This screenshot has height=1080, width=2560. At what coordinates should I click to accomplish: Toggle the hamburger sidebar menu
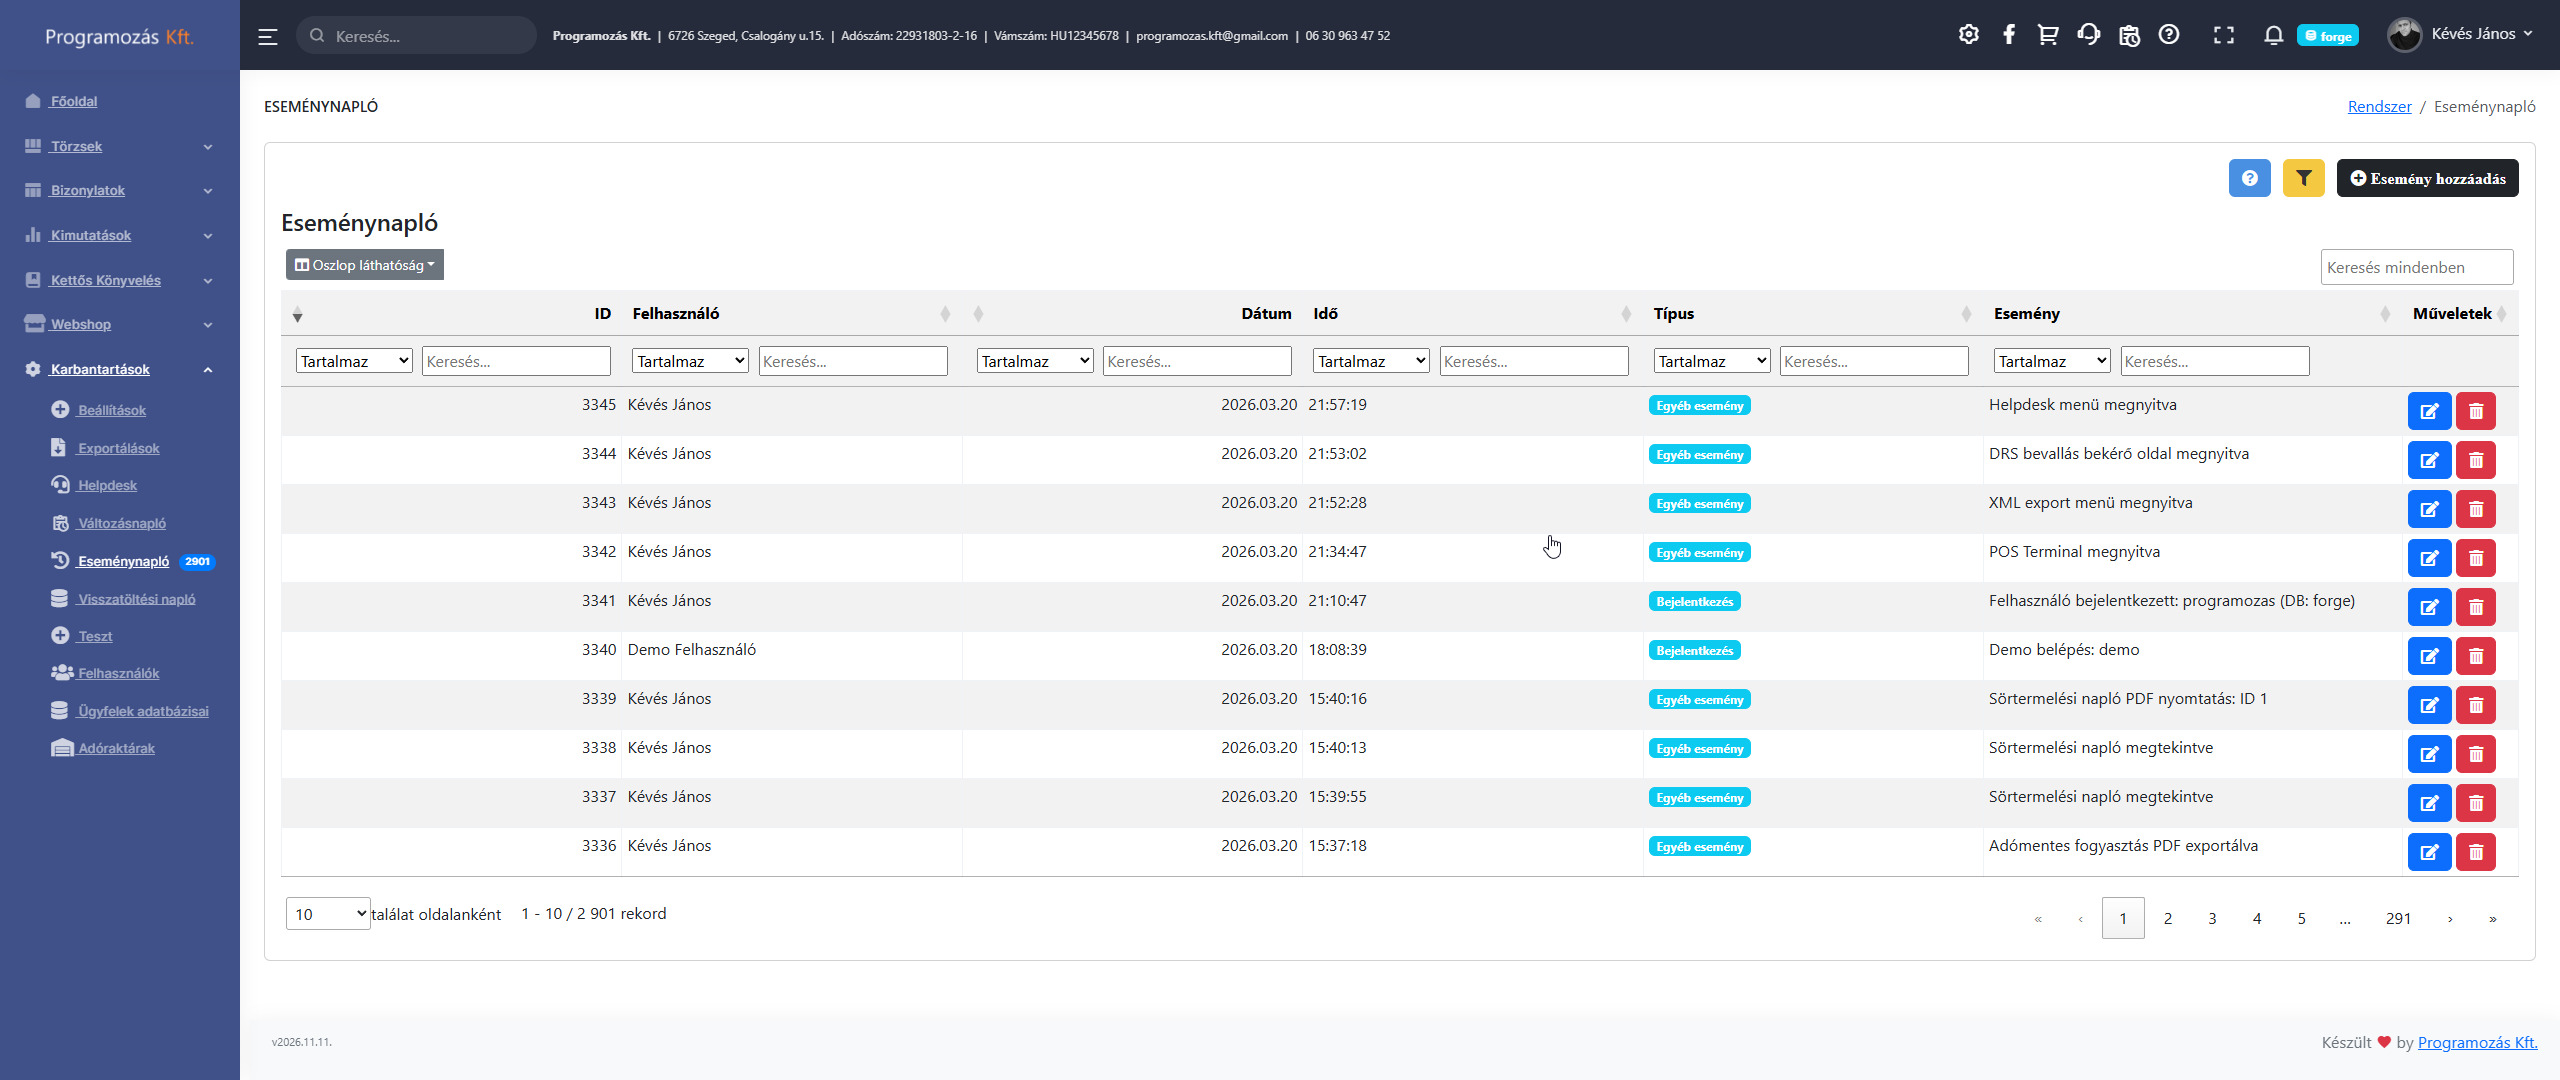267,36
